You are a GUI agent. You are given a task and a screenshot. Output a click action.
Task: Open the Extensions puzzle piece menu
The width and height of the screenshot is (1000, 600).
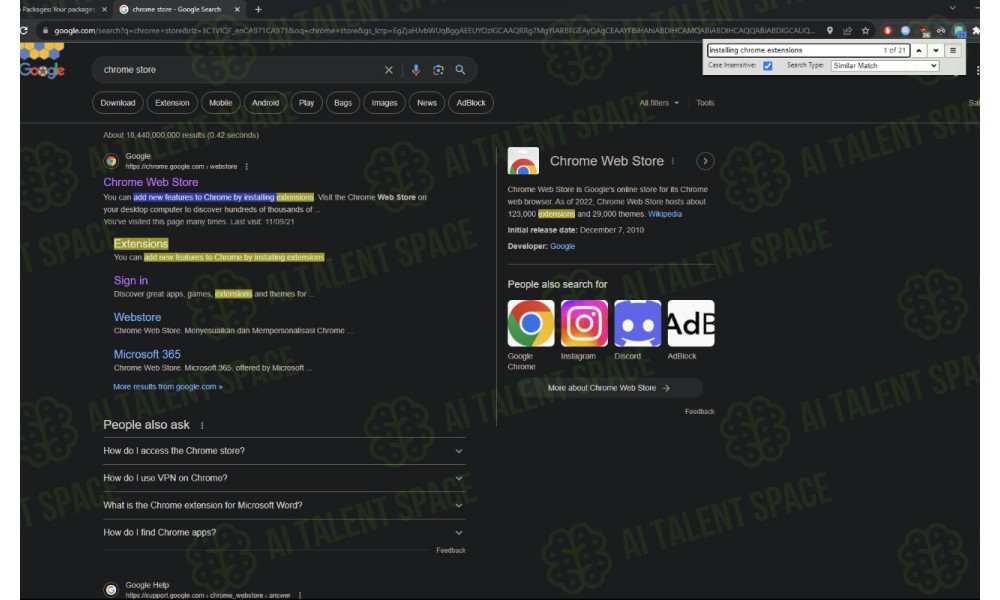point(976,30)
